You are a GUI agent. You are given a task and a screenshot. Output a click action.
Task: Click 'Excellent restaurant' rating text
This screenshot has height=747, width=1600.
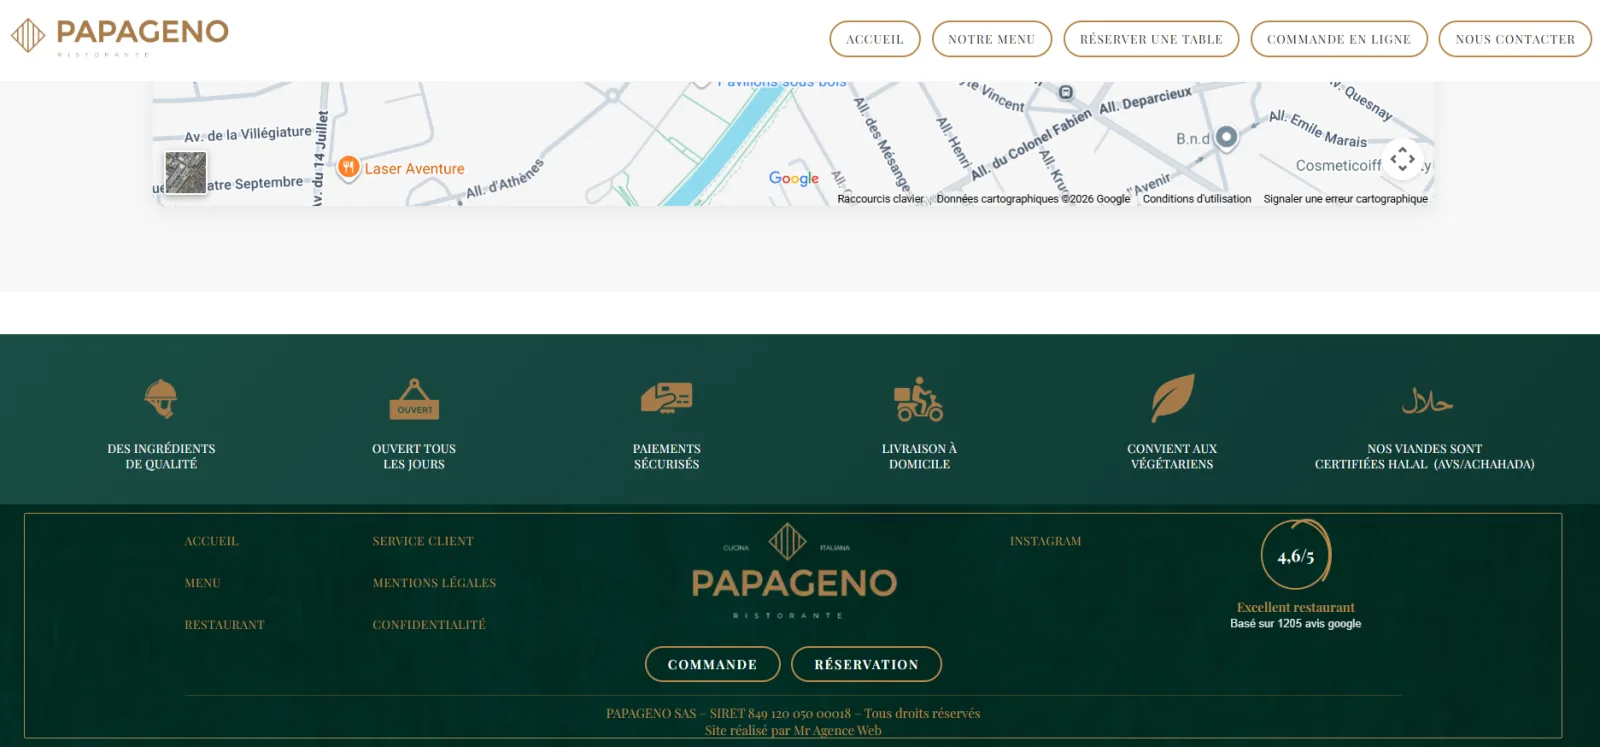coord(1296,607)
